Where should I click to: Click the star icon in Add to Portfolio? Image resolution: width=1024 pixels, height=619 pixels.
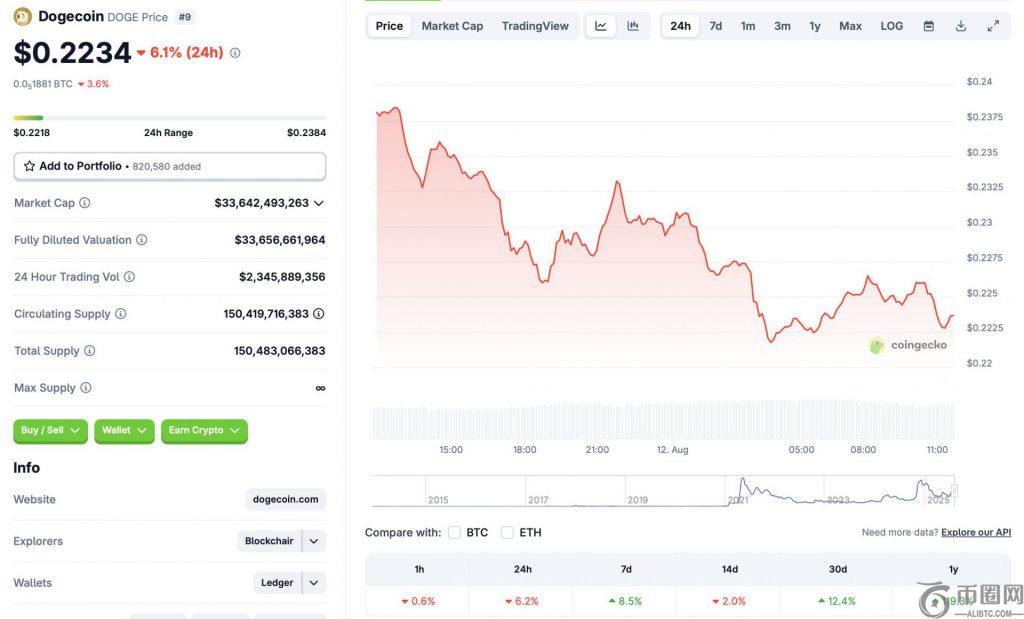point(30,166)
